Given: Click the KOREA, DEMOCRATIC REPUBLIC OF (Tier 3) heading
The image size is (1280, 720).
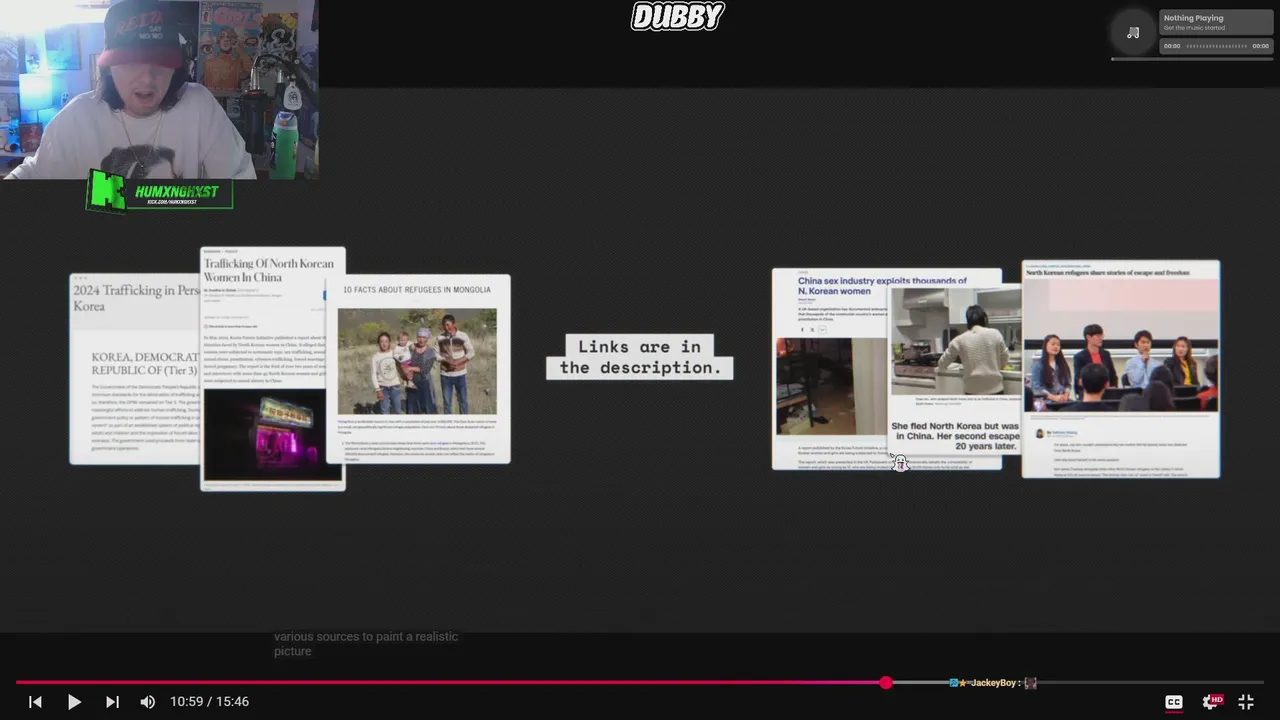Looking at the screenshot, I should click(x=145, y=363).
